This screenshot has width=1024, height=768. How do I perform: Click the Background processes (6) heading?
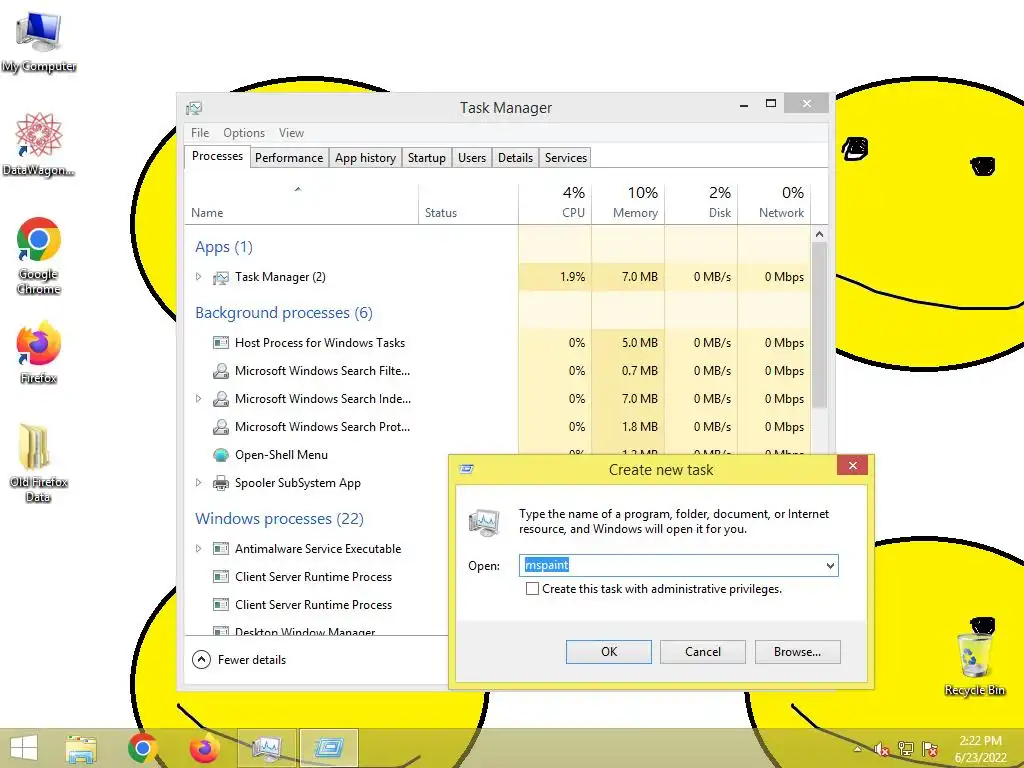[x=283, y=313]
